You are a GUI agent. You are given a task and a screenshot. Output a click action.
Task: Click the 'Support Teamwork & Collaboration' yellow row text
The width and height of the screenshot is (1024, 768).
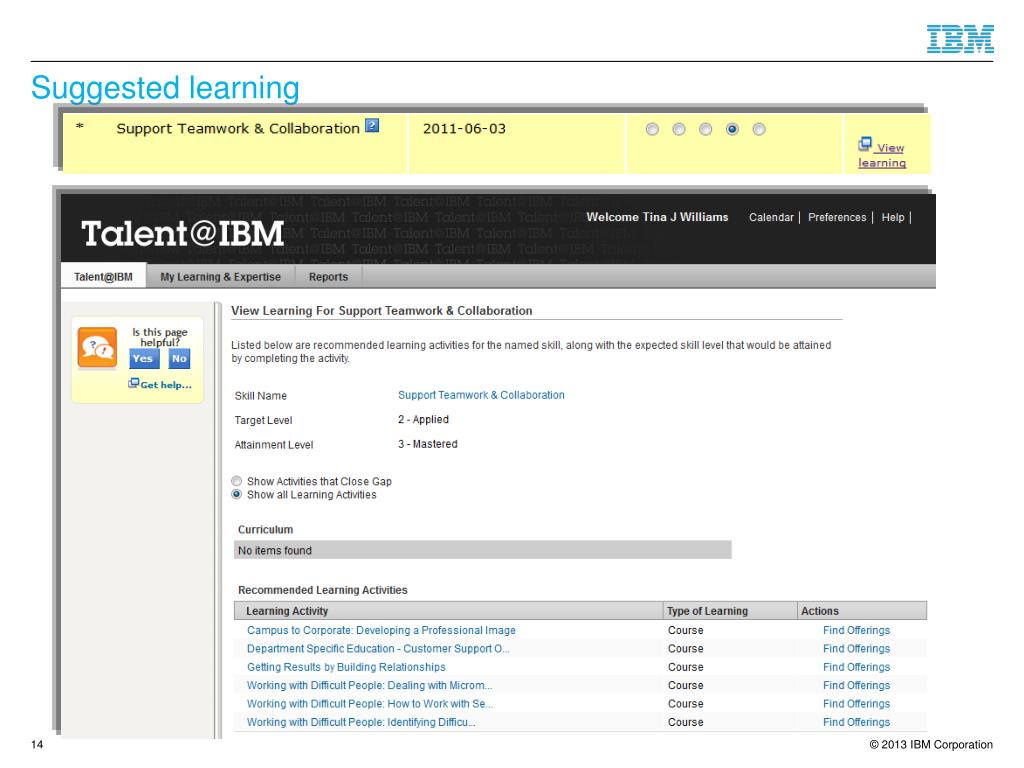[238, 129]
